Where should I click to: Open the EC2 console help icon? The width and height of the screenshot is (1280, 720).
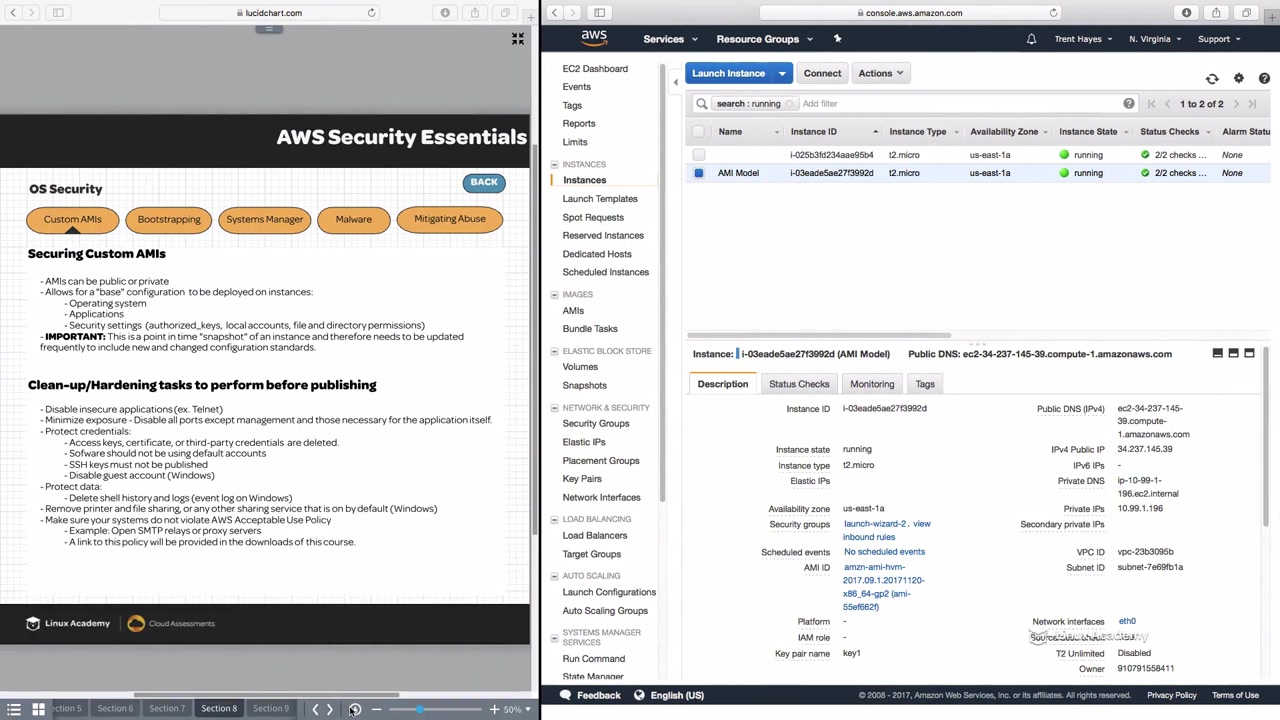pos(1264,78)
